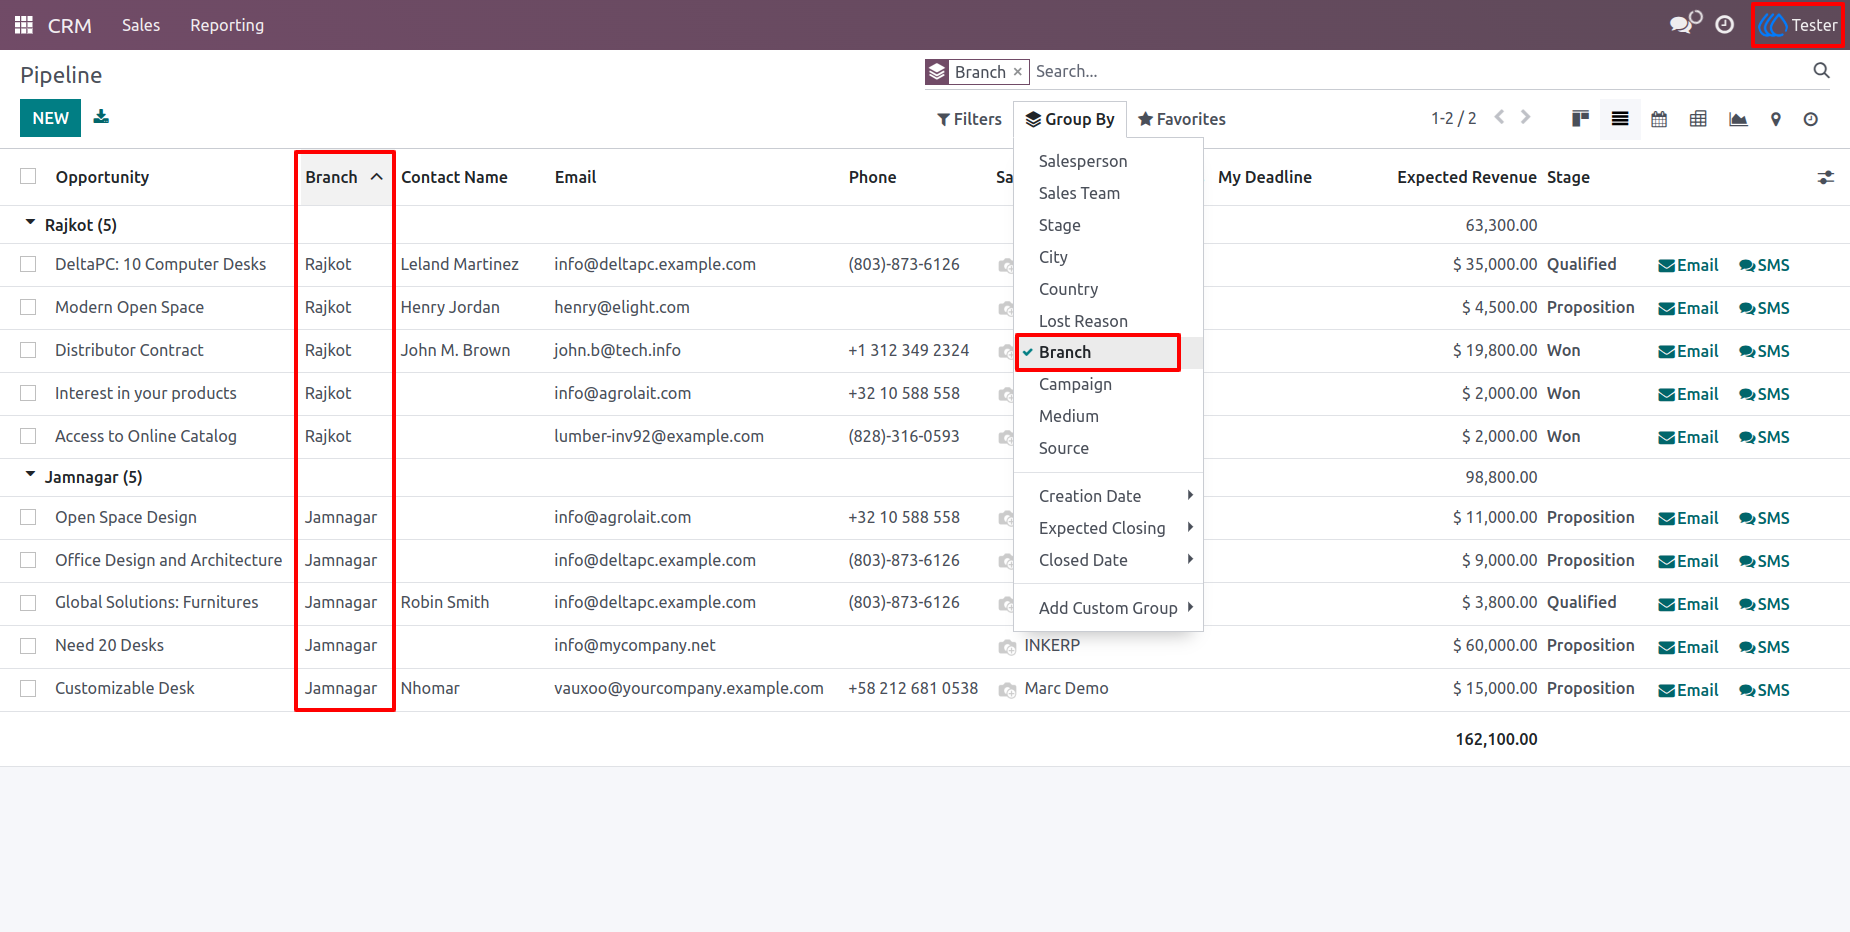1850x932 pixels.
Task: Check the Customizable Desk row
Action: tap(28, 688)
